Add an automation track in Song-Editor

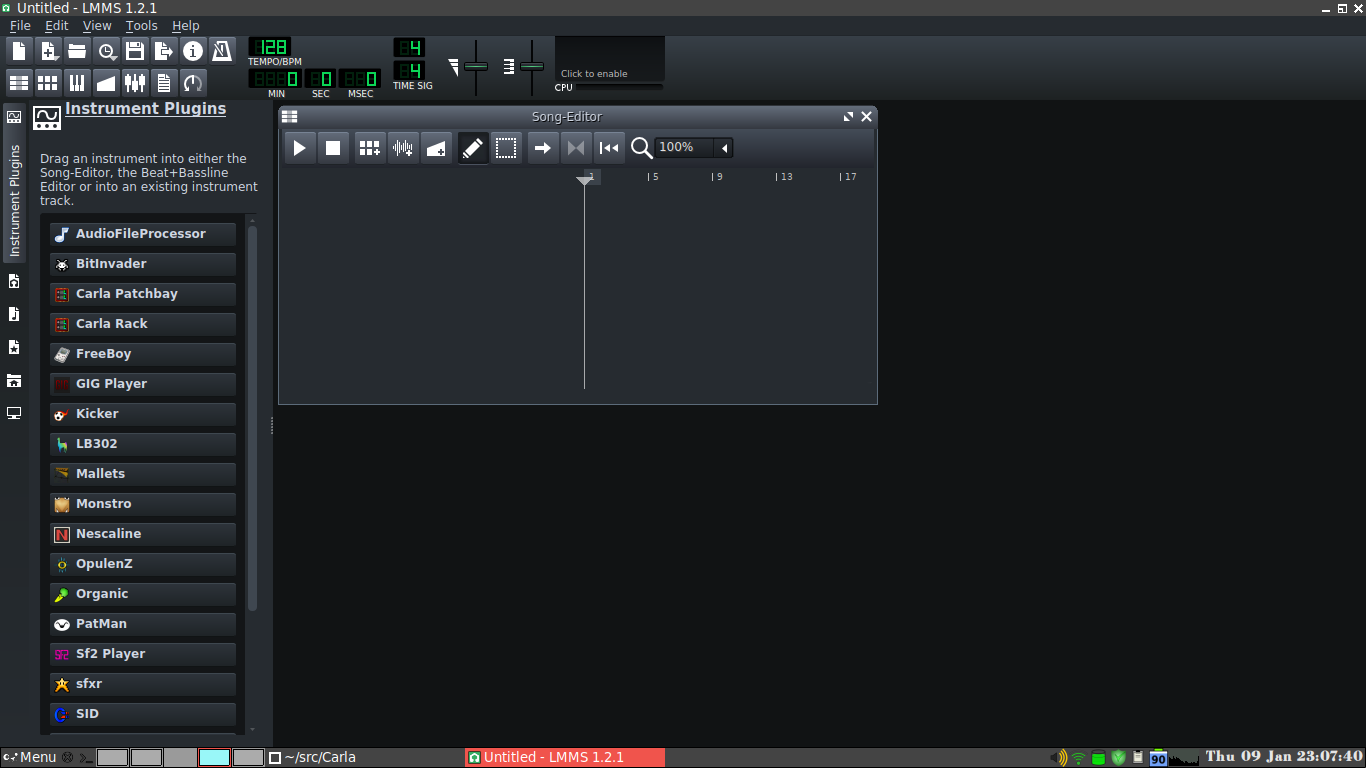pyautogui.click(x=436, y=148)
